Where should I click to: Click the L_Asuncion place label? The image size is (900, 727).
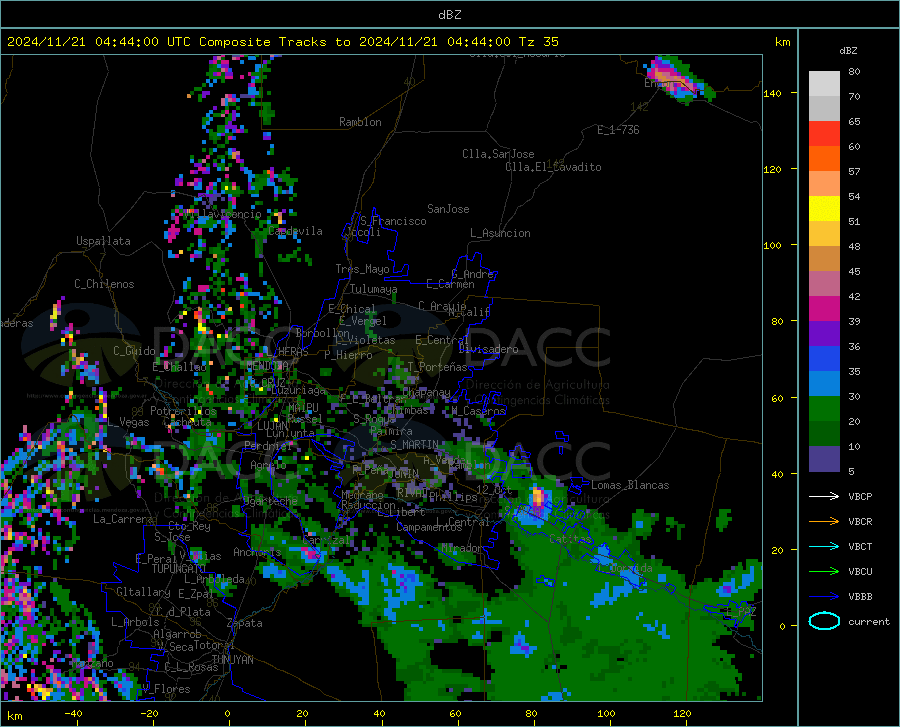pos(500,233)
